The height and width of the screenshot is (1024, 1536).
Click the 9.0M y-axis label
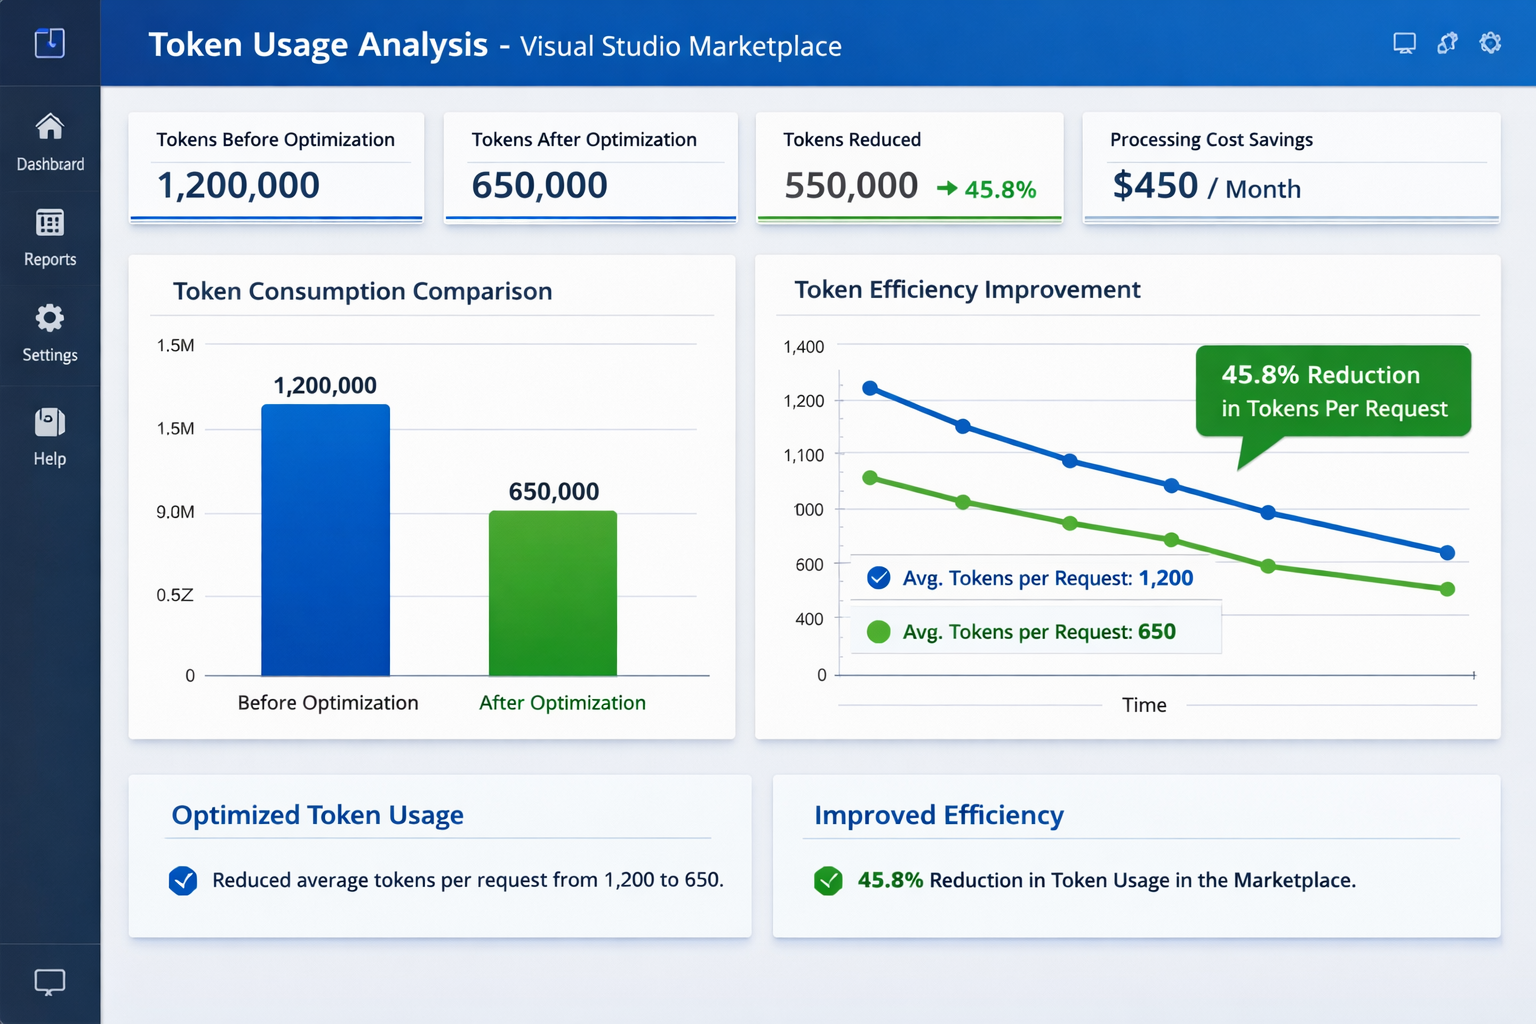point(175,512)
